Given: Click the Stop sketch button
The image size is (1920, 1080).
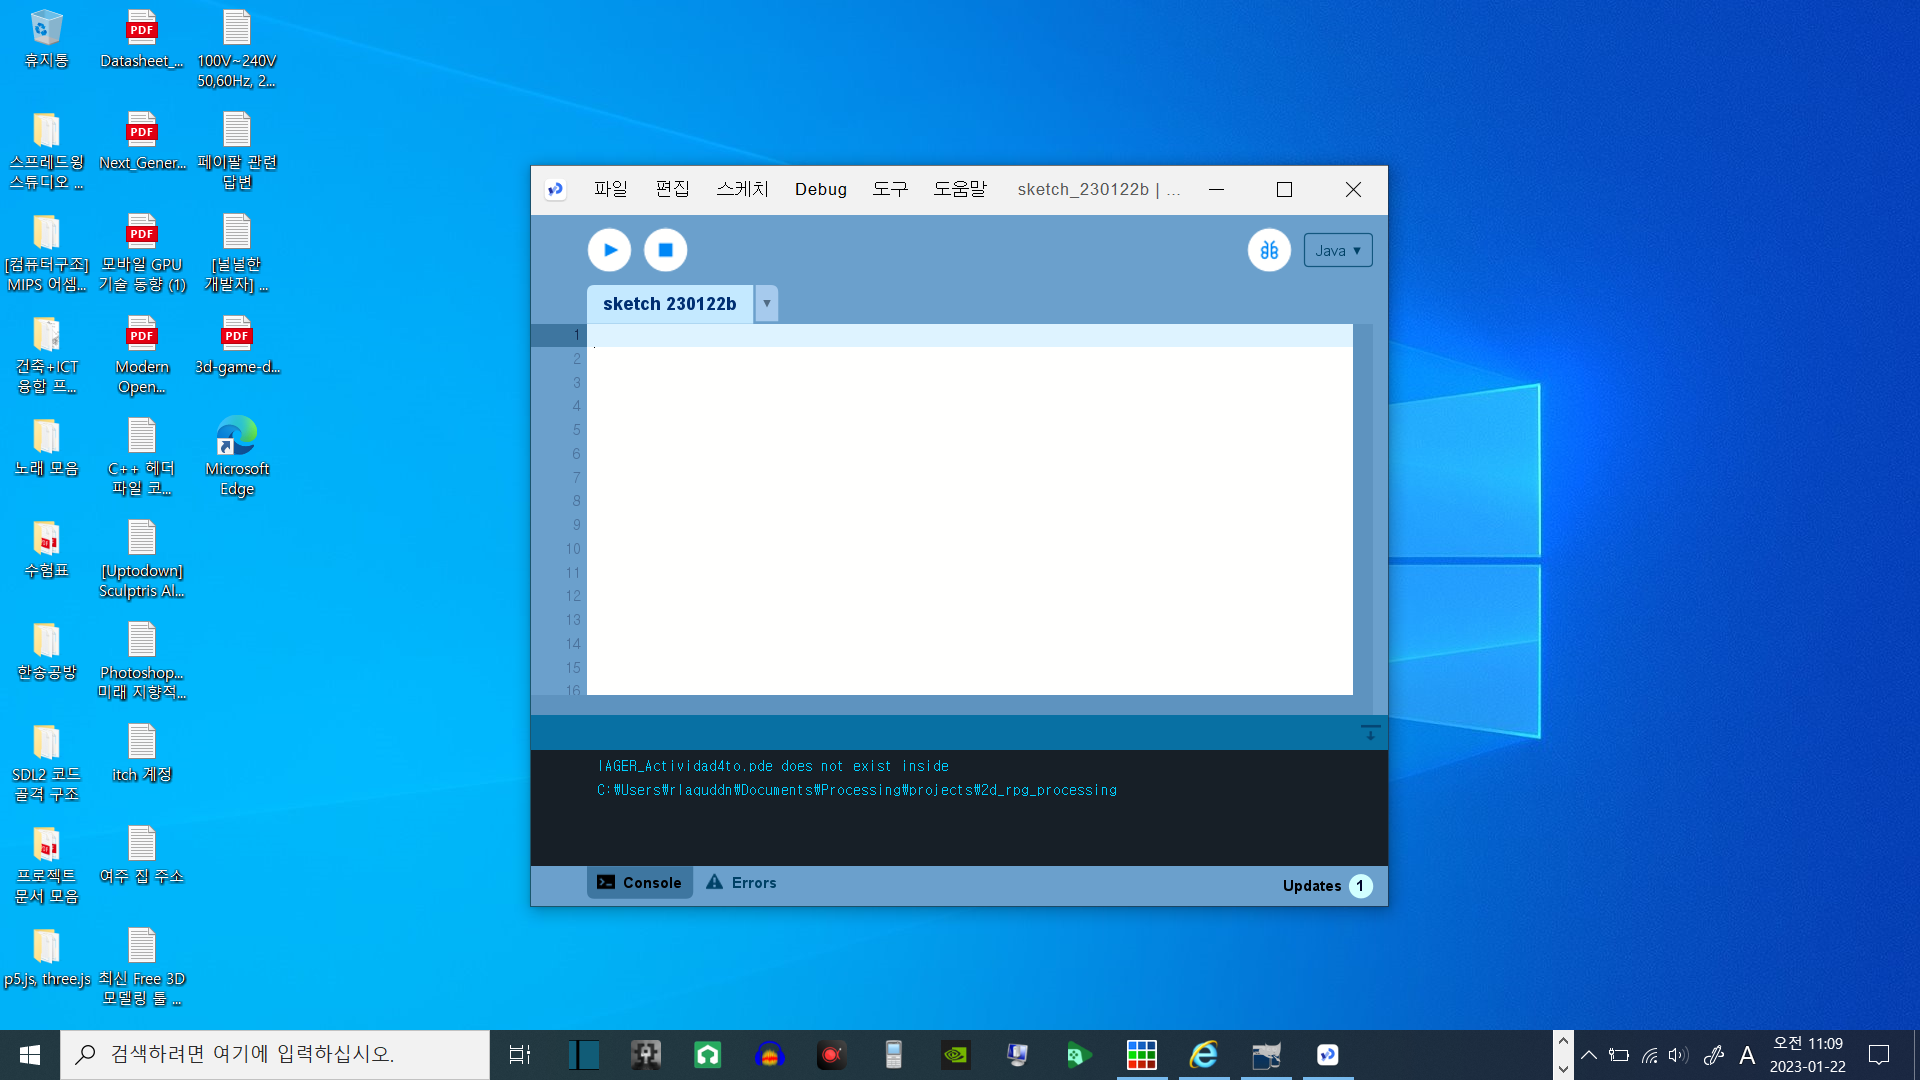Looking at the screenshot, I should pos(665,250).
